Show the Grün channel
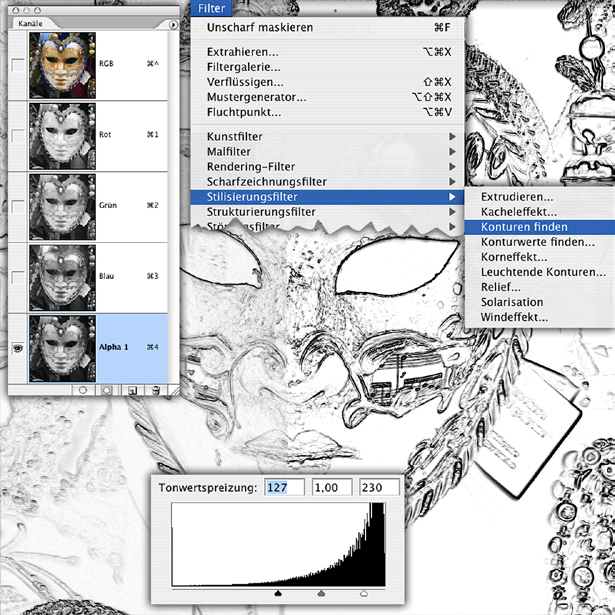Image resolution: width=615 pixels, height=615 pixels. pyautogui.click(x=18, y=207)
